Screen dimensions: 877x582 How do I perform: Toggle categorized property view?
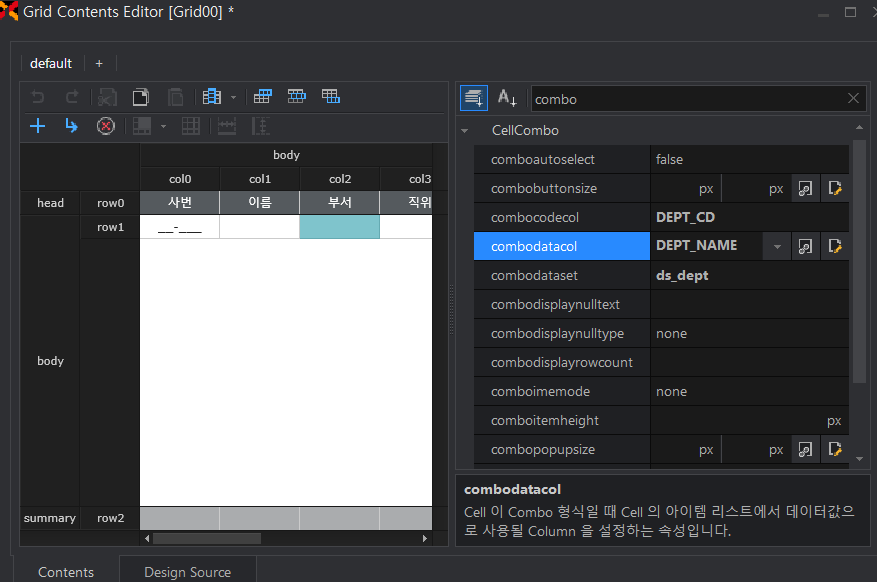pyautogui.click(x=474, y=98)
